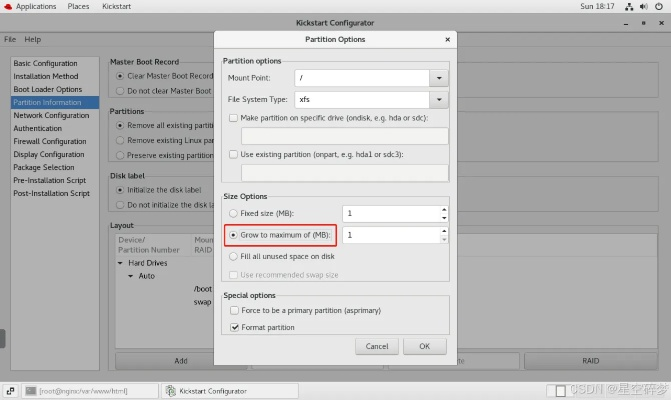Expand the File System Type dropdown
This screenshot has height=400, width=671.
[438, 99]
